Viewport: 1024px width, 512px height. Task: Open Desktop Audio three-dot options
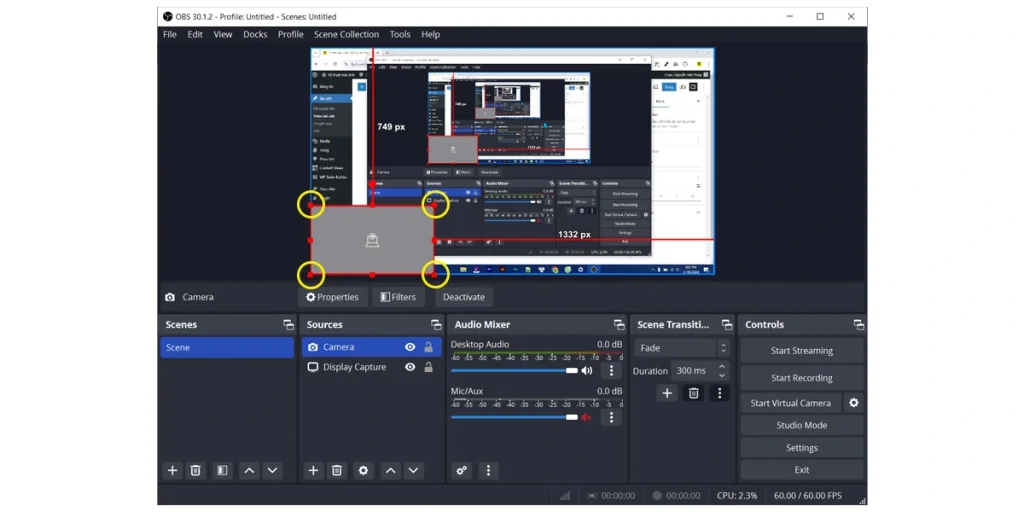coord(611,371)
